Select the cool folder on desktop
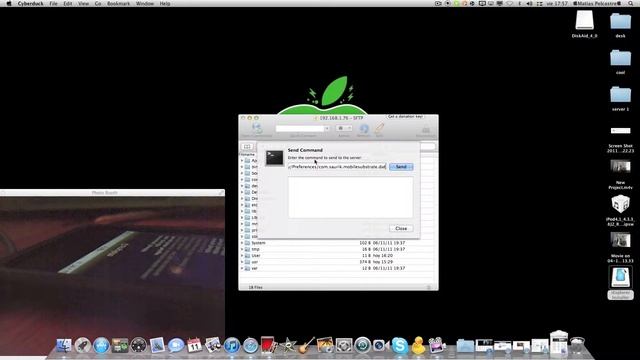Image resolution: width=640 pixels, height=360 pixels. point(620,58)
